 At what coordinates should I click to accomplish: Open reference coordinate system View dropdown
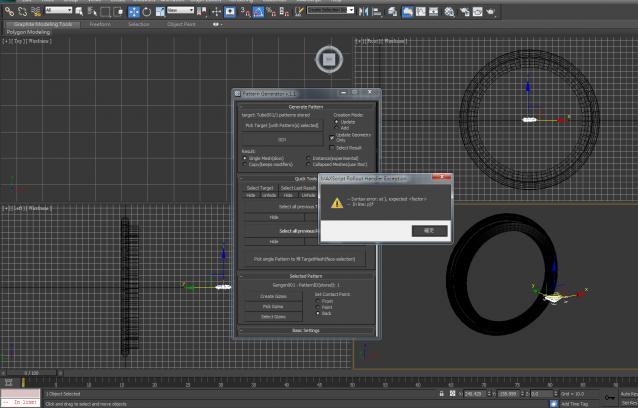click(x=181, y=10)
